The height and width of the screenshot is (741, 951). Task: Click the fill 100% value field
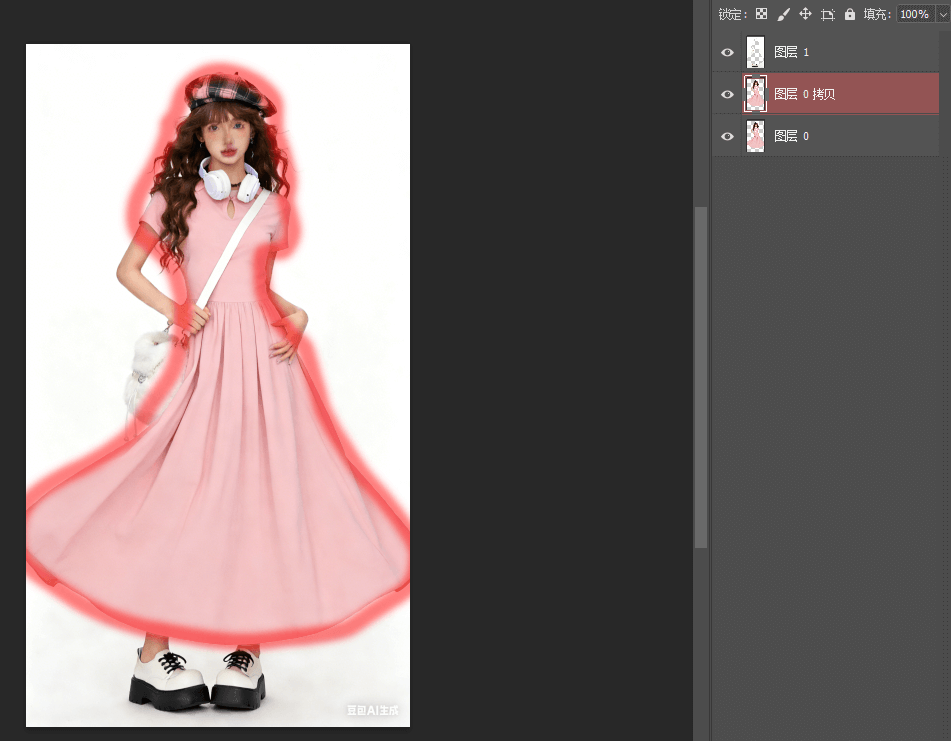914,14
